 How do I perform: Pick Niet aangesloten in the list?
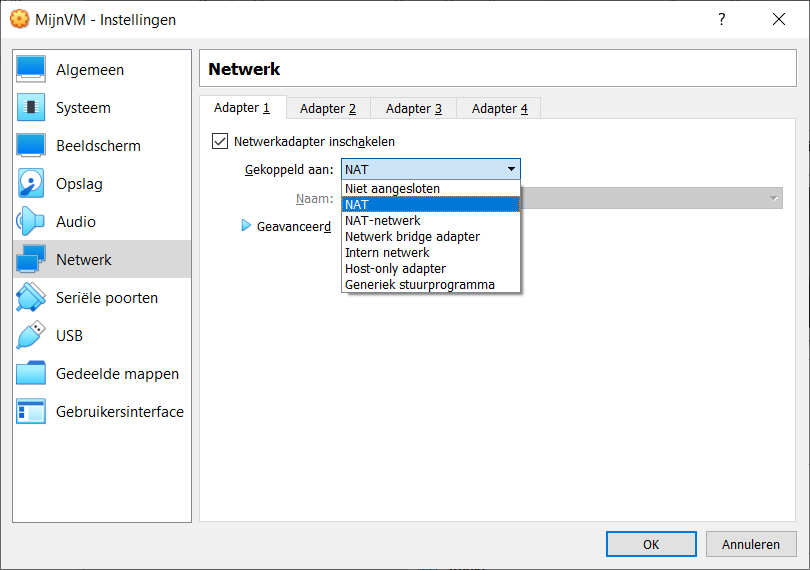[x=392, y=189]
